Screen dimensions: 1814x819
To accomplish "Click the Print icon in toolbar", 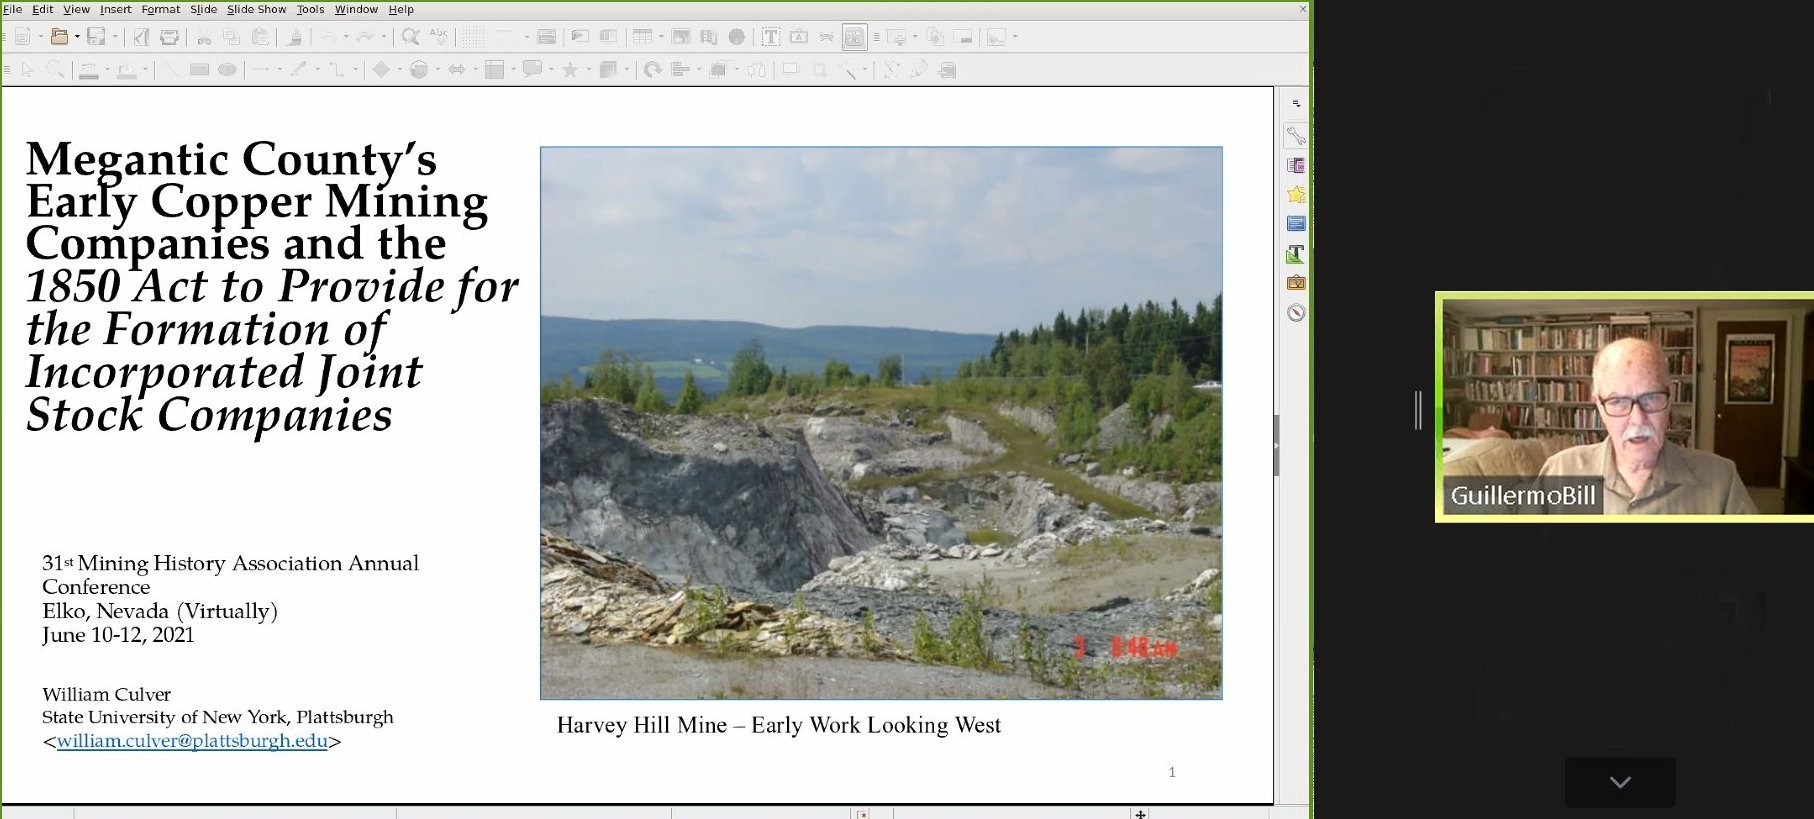I will click(170, 37).
